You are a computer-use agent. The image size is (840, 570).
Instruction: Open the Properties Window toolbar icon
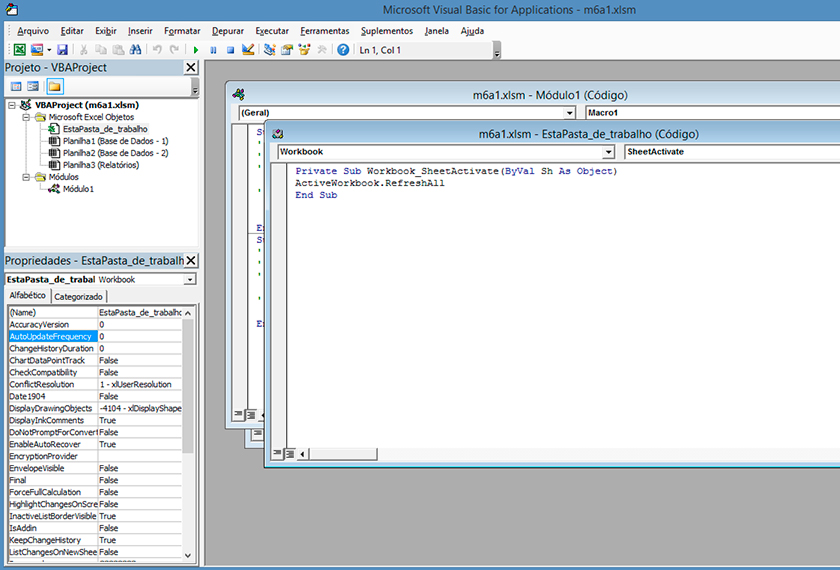click(287, 50)
